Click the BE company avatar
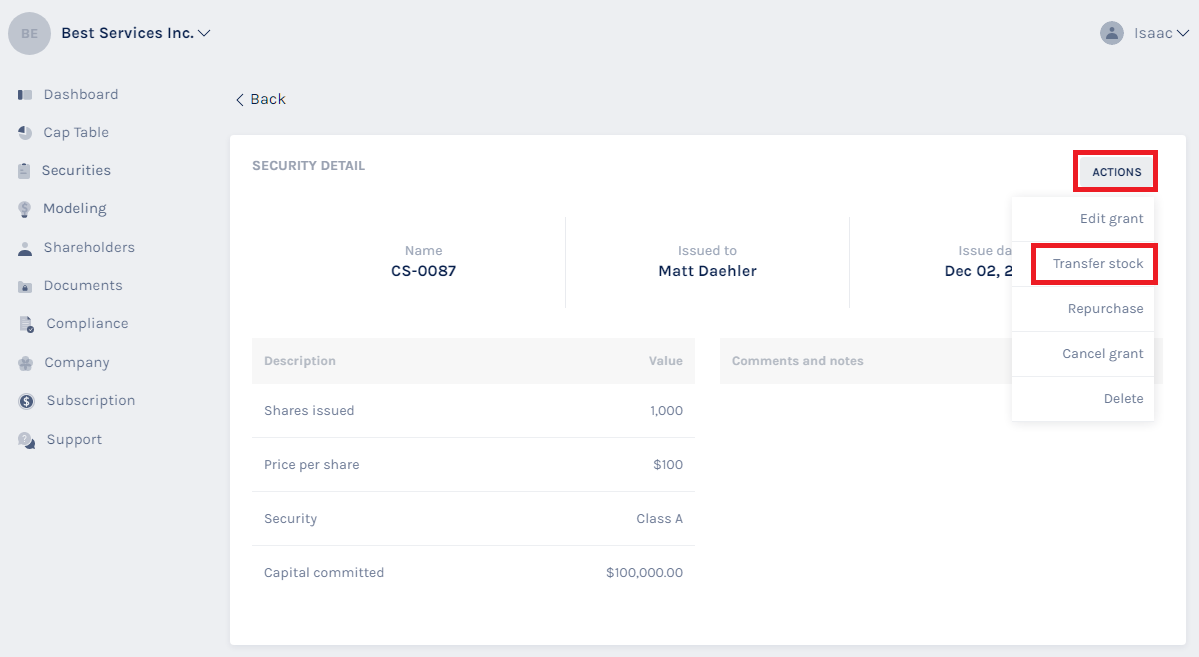 30,33
